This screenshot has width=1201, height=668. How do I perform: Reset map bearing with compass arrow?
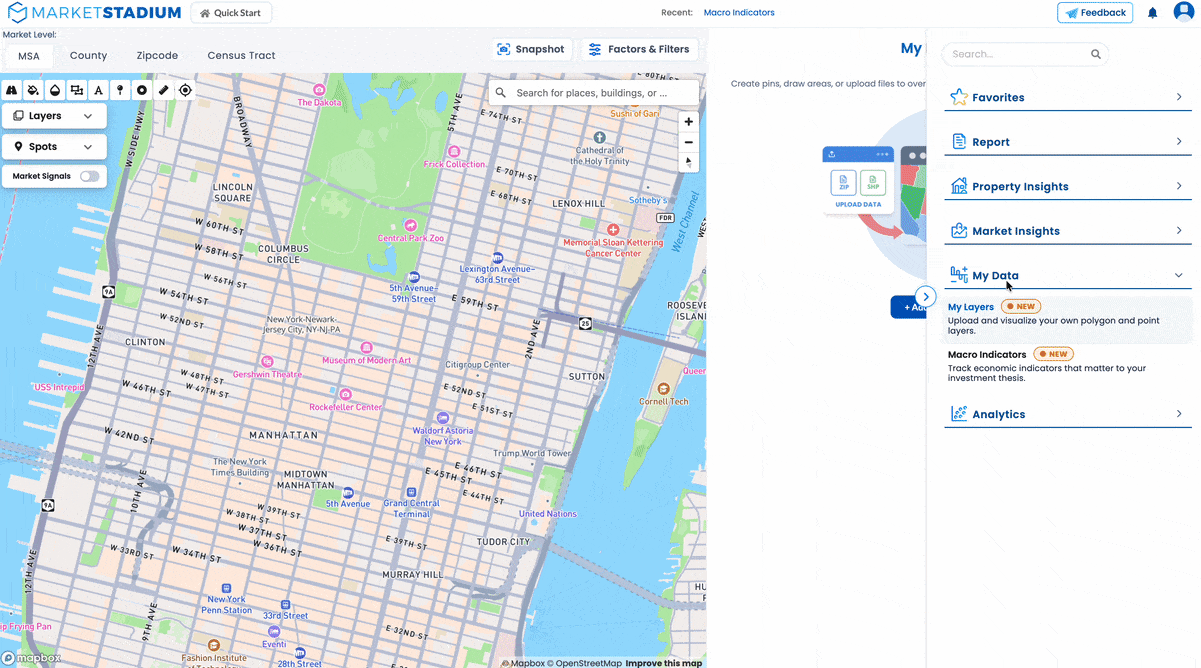coord(688,162)
